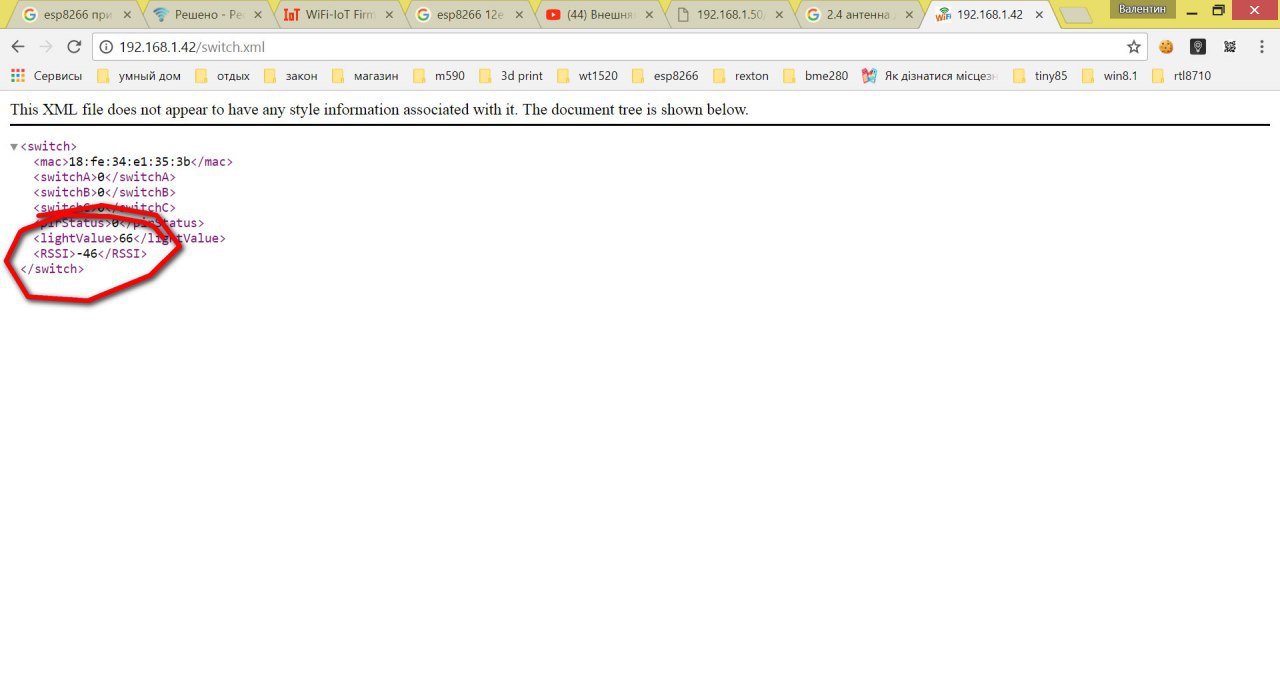Click the switchB element line

coord(104,192)
